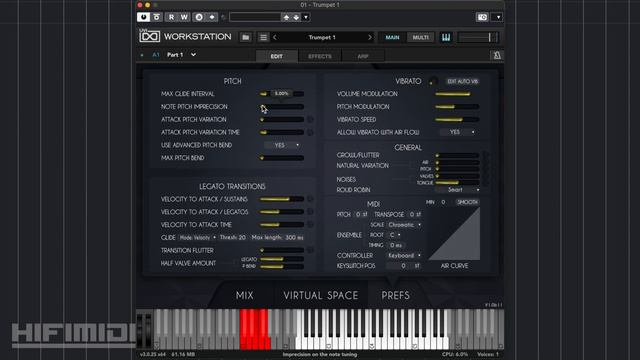The height and width of the screenshot is (360, 640).
Task: Expand the Part 1 dropdown chevron
Action: (x=193, y=54)
